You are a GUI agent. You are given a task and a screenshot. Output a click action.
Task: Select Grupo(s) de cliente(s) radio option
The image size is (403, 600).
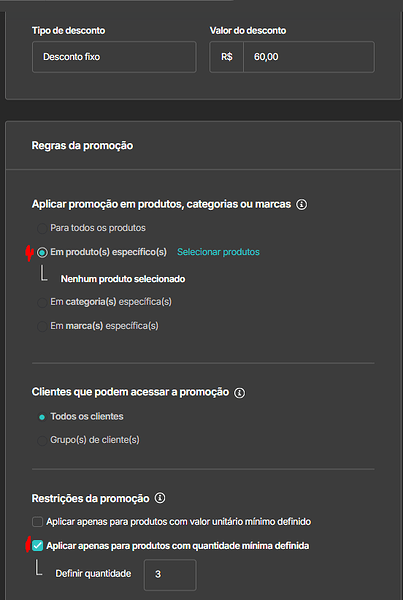tap(42, 440)
